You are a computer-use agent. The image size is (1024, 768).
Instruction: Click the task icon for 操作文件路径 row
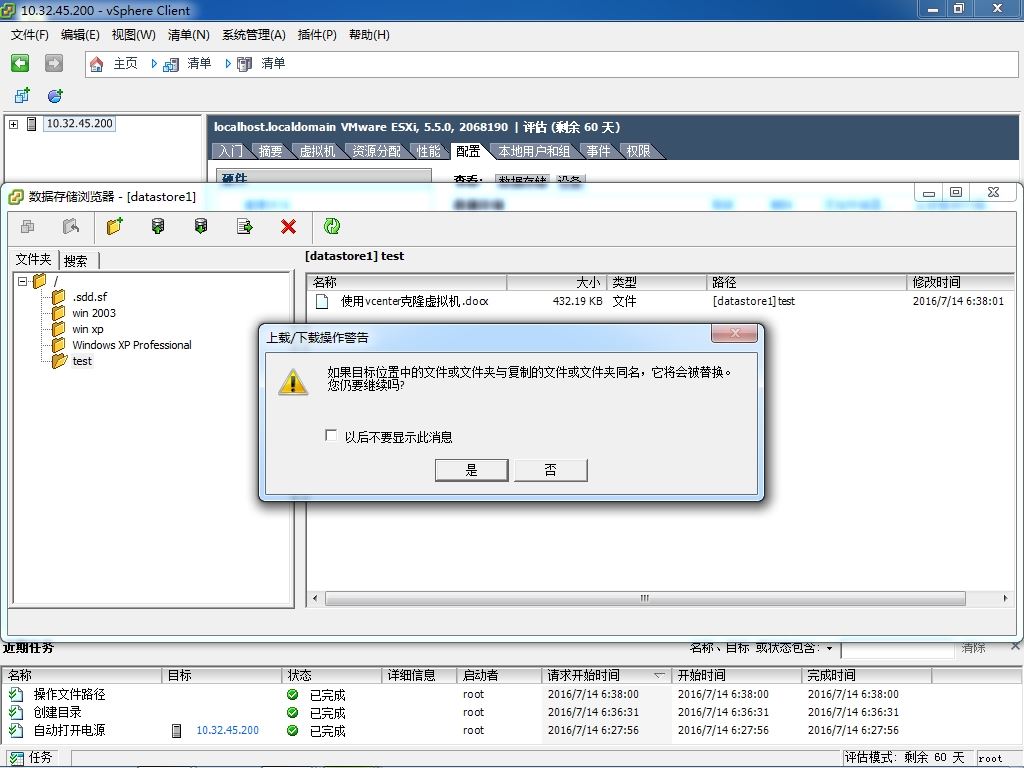click(16, 694)
